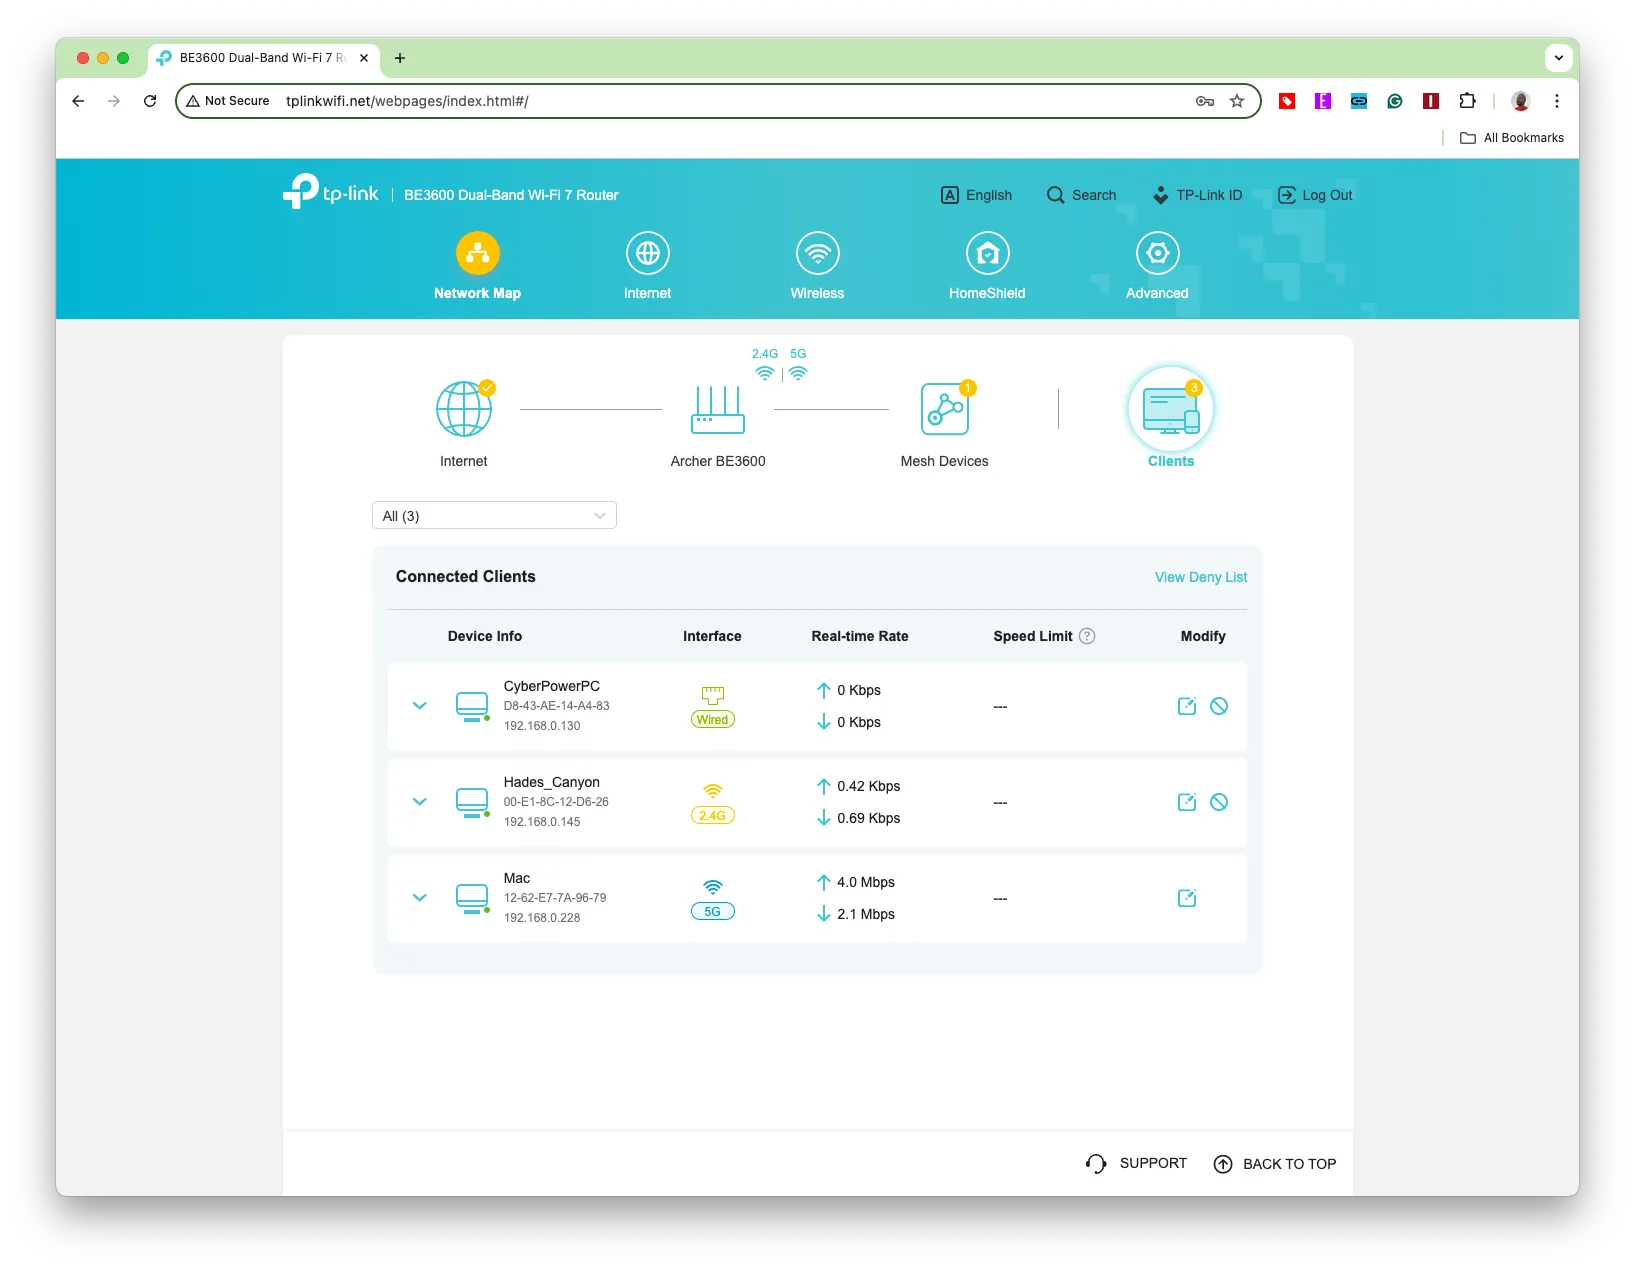Screen dimensions: 1635x1270
Task: Switch to the Wireless tab
Action: pyautogui.click(x=817, y=266)
